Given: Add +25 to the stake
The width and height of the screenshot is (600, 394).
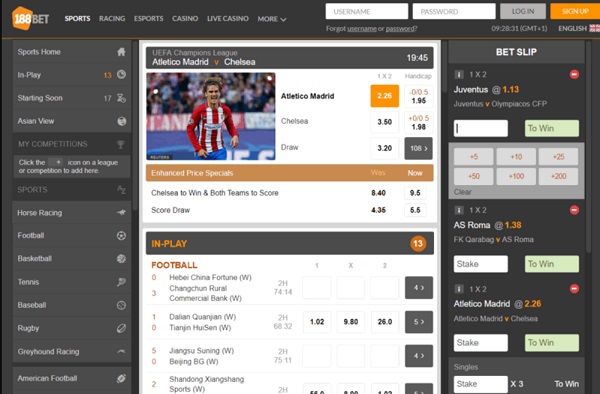Looking at the screenshot, I should [559, 157].
